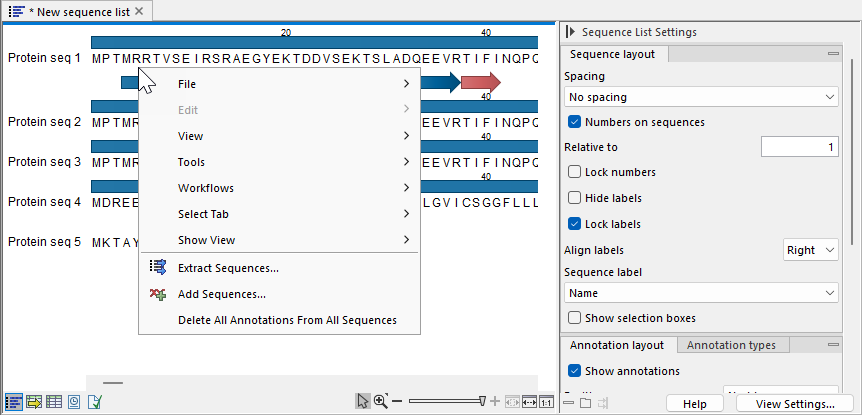Open the Align labels dropdown
The image size is (862, 415).
[x=810, y=250]
